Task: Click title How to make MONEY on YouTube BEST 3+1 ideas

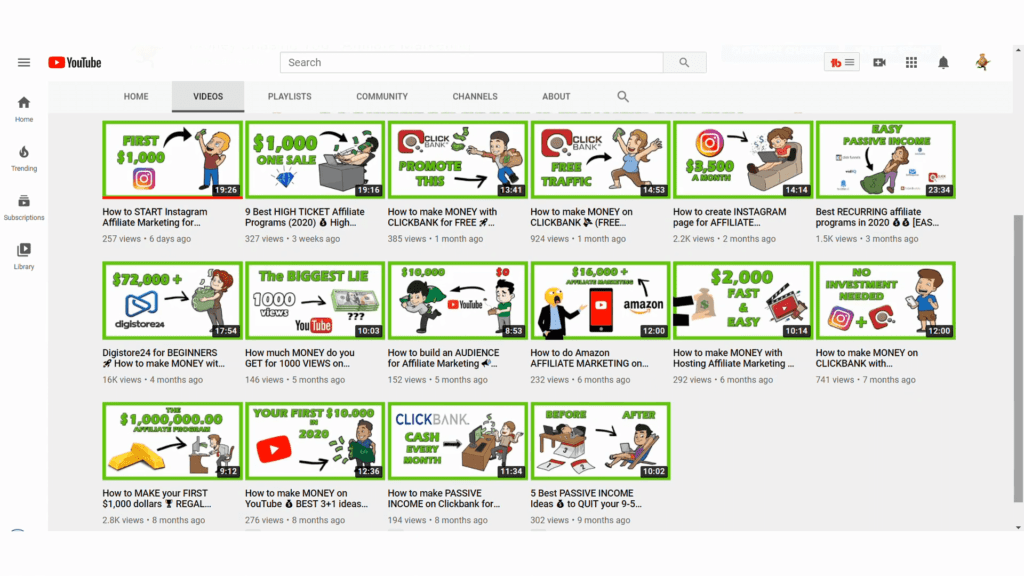Action: (306, 499)
